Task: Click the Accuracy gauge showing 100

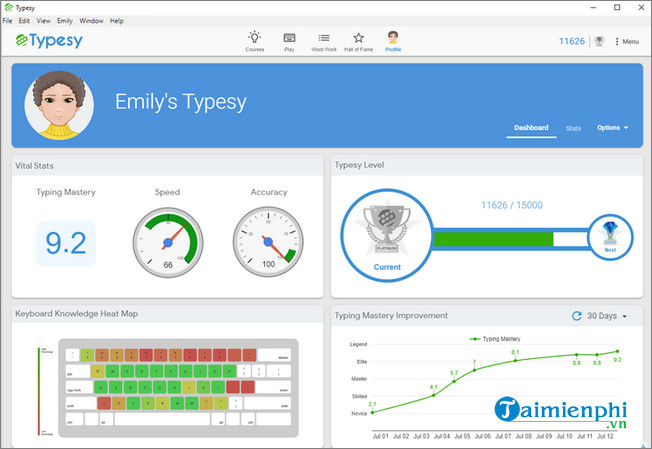Action: point(268,242)
